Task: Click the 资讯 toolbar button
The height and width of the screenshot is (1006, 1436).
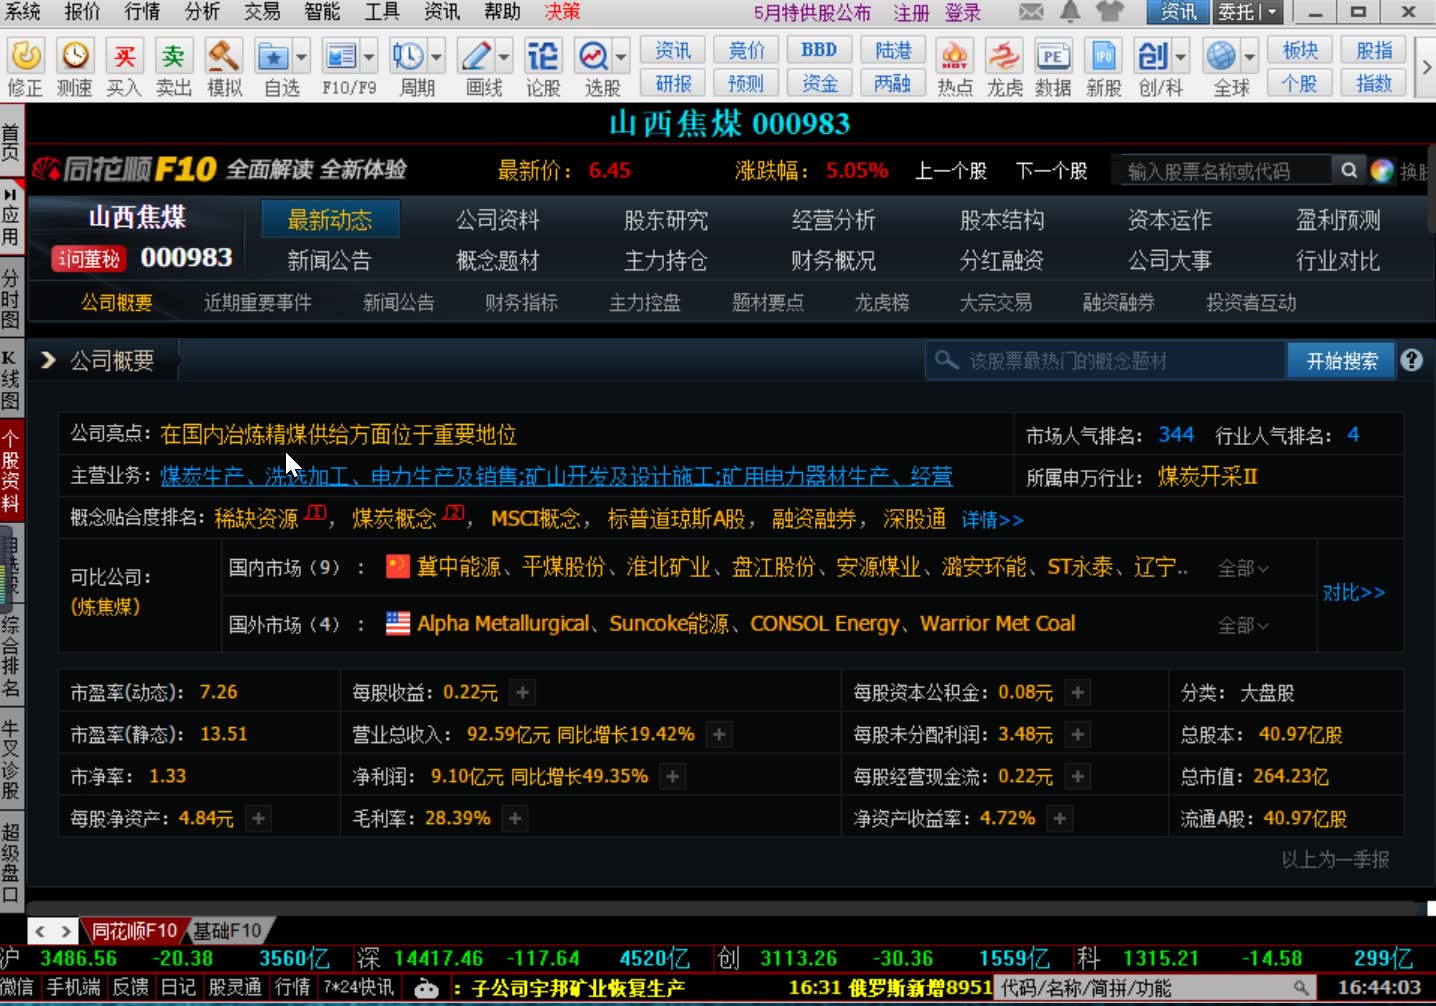Action: pyautogui.click(x=673, y=50)
